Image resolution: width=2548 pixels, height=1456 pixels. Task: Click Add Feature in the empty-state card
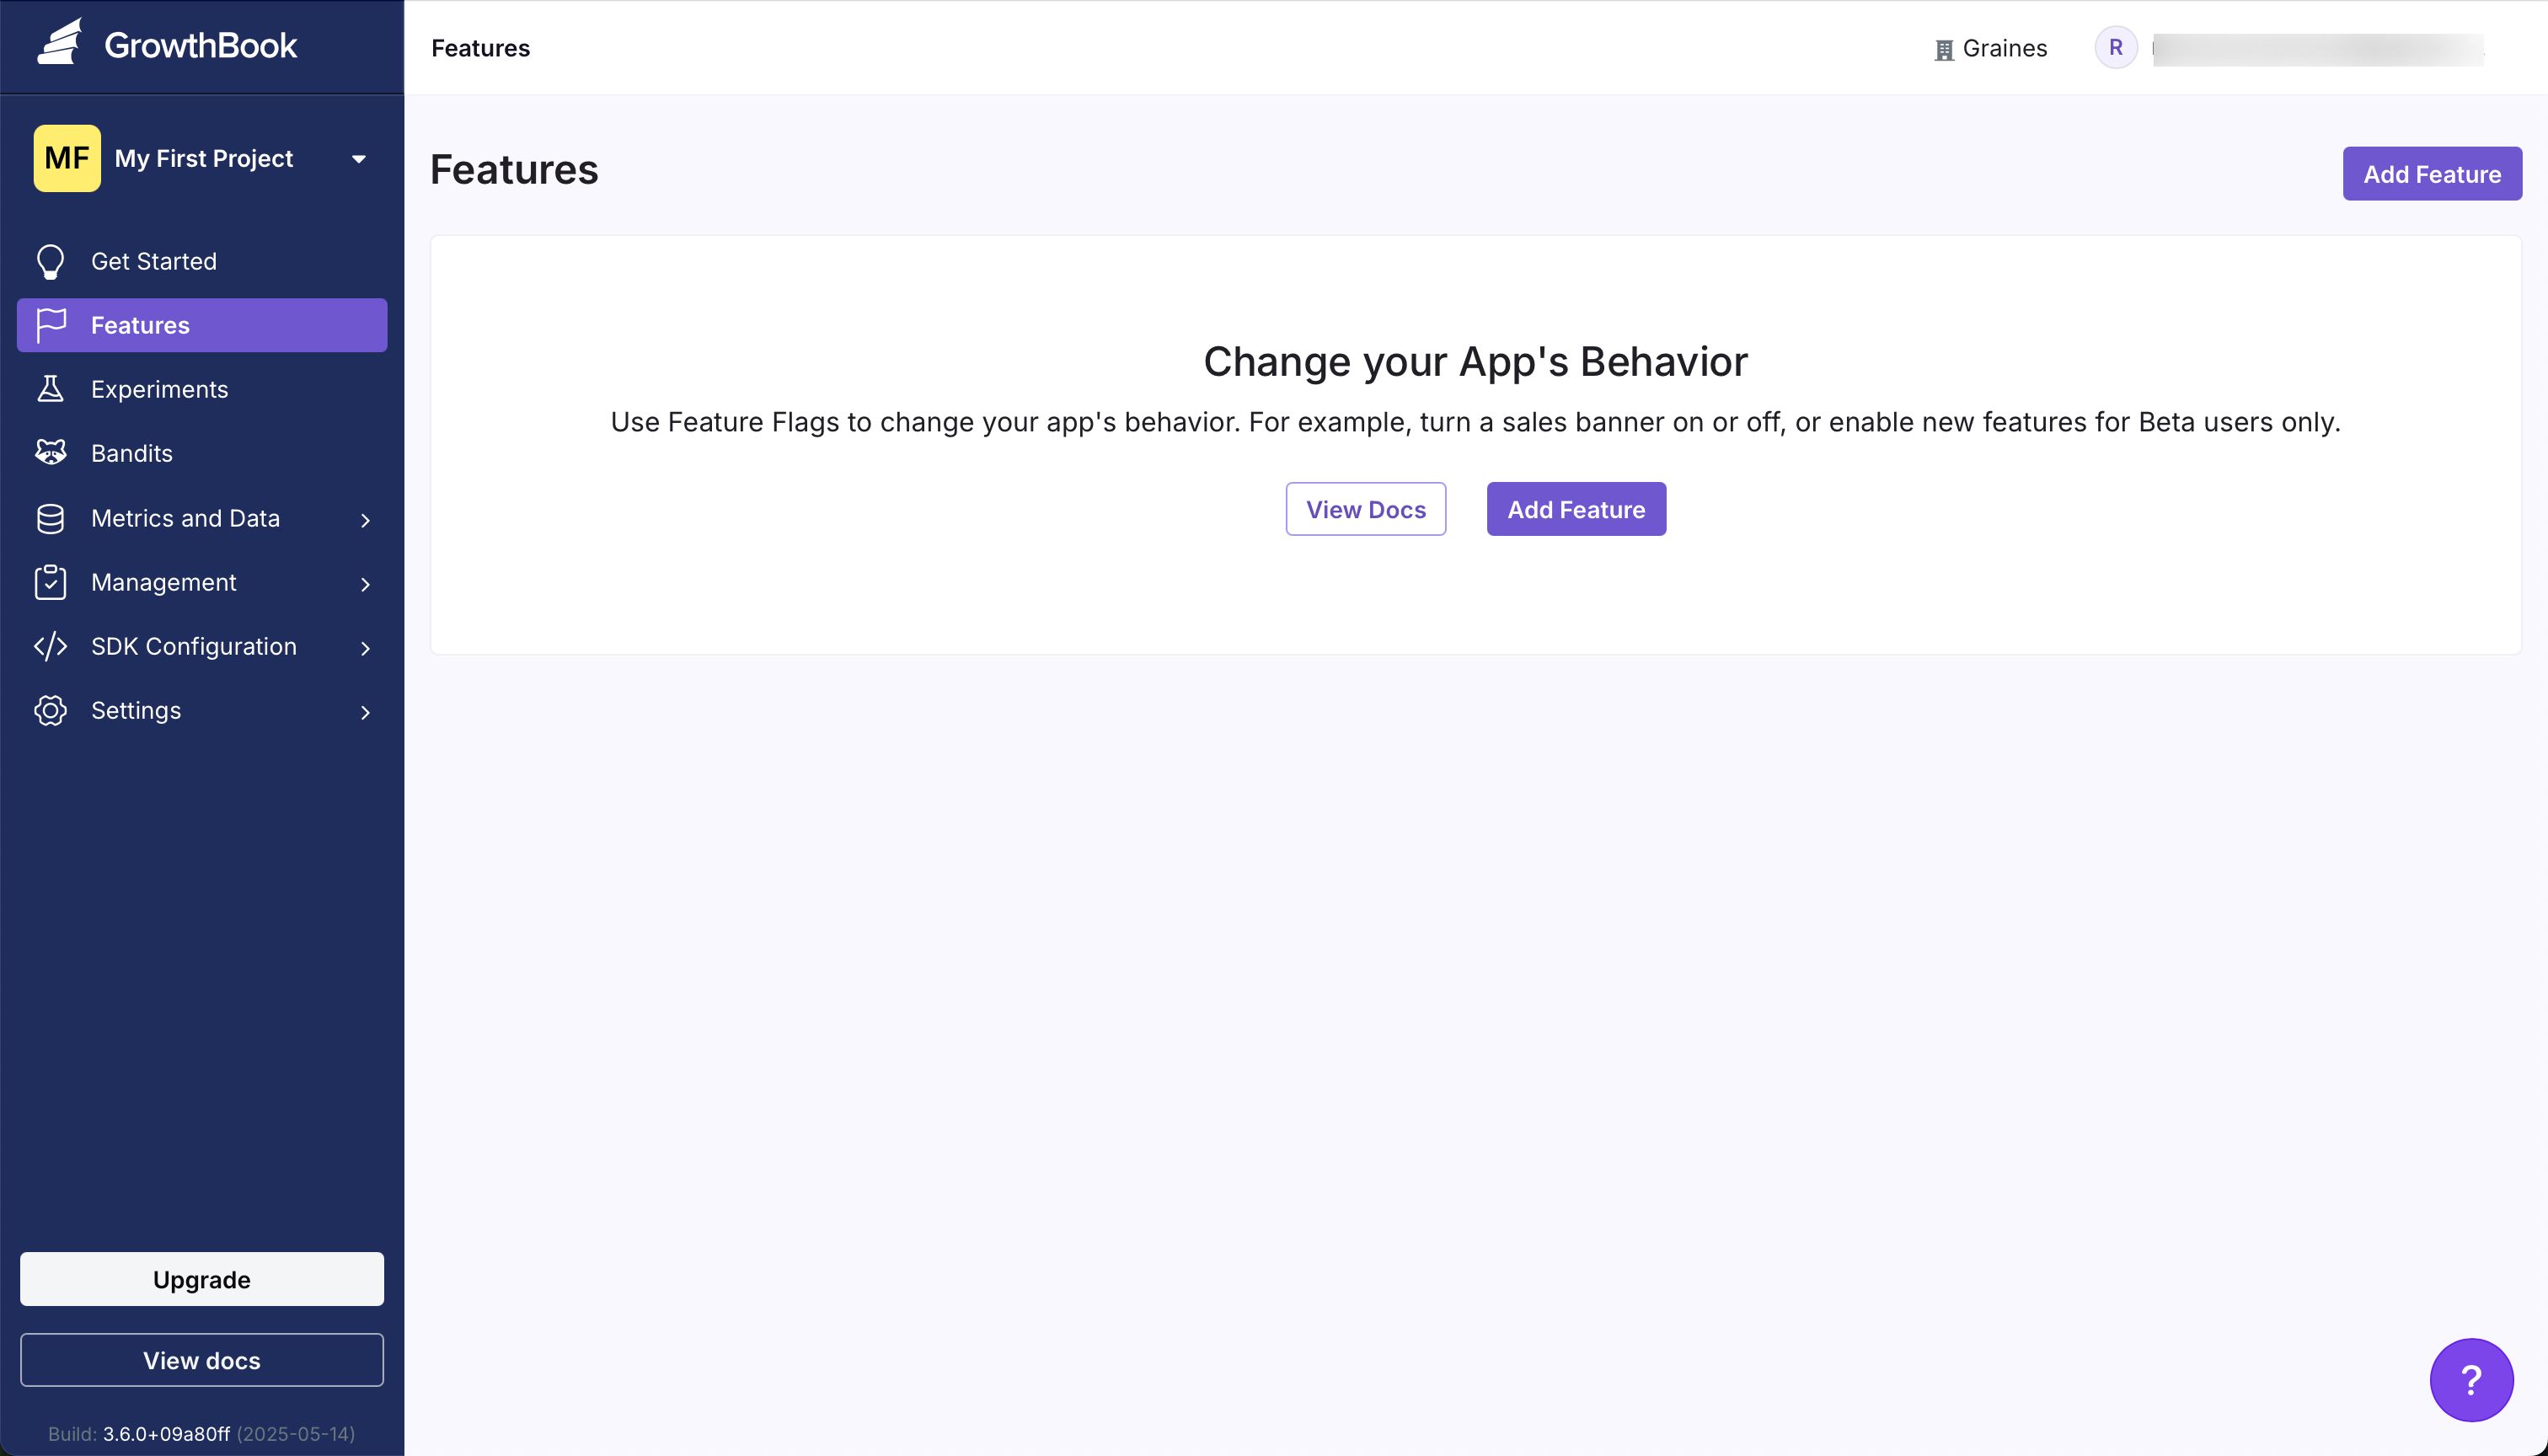coord(1576,509)
